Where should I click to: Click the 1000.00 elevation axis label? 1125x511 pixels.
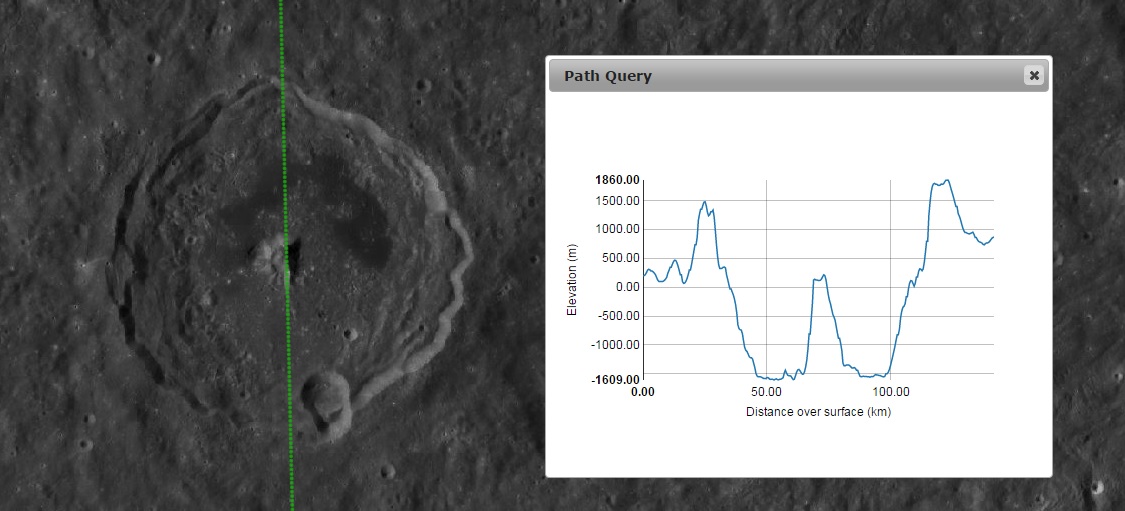click(x=618, y=230)
